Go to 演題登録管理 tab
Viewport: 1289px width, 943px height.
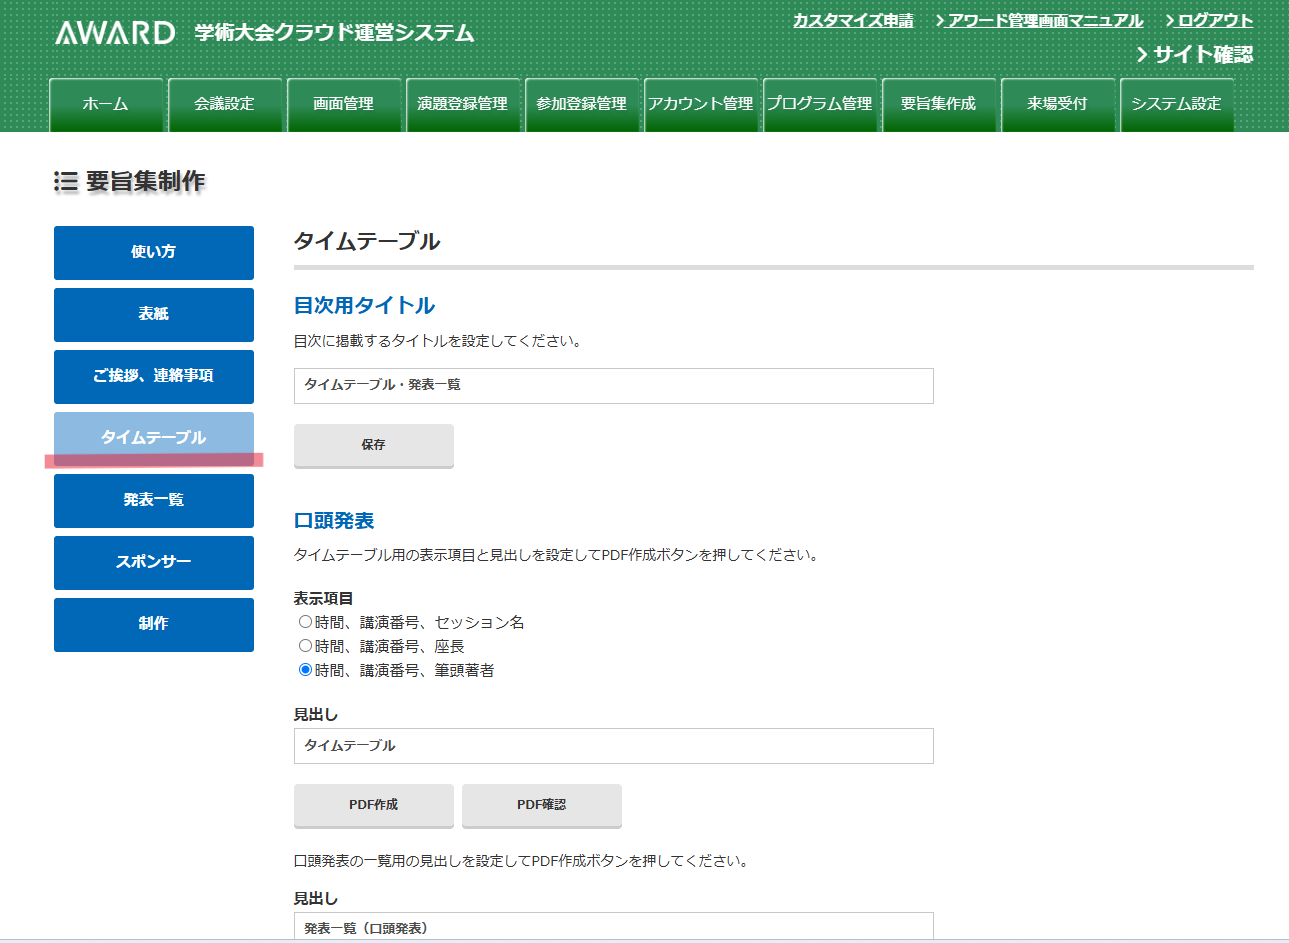463,105
